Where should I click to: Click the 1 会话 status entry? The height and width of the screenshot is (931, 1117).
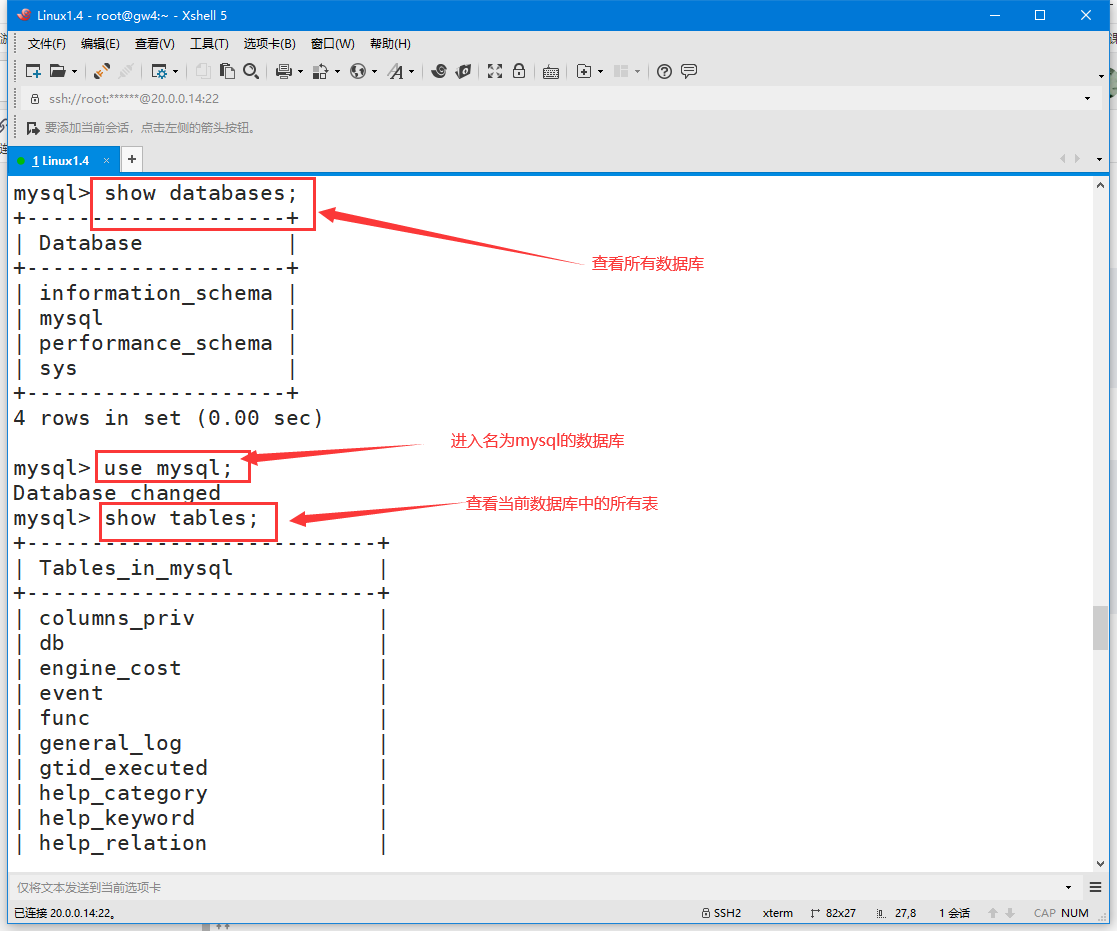[x=954, y=912]
